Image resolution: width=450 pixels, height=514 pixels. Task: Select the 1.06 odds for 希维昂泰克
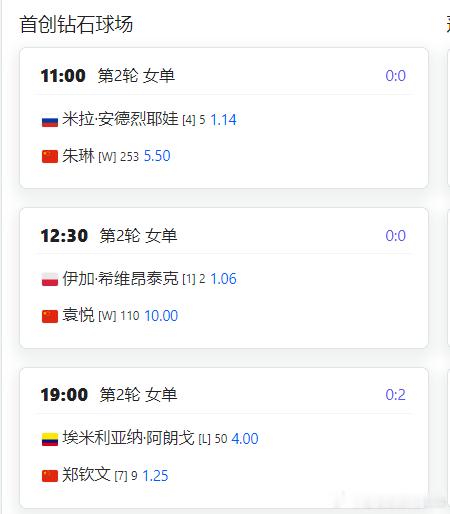(223, 279)
